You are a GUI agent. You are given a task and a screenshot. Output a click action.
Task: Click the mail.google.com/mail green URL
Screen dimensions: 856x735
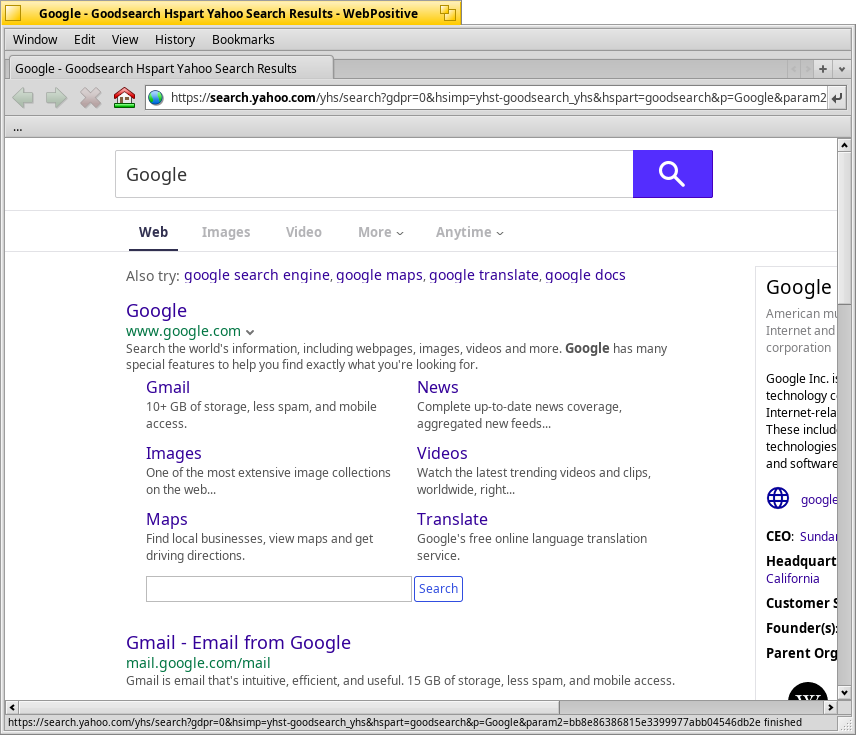point(198,663)
